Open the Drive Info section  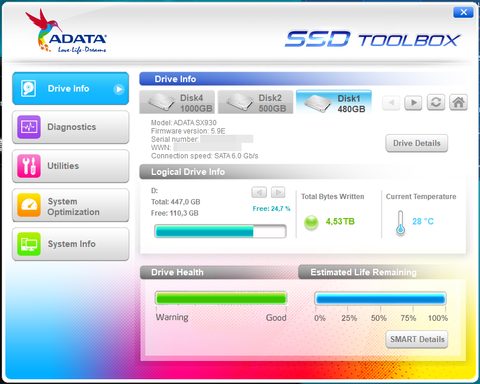click(71, 89)
